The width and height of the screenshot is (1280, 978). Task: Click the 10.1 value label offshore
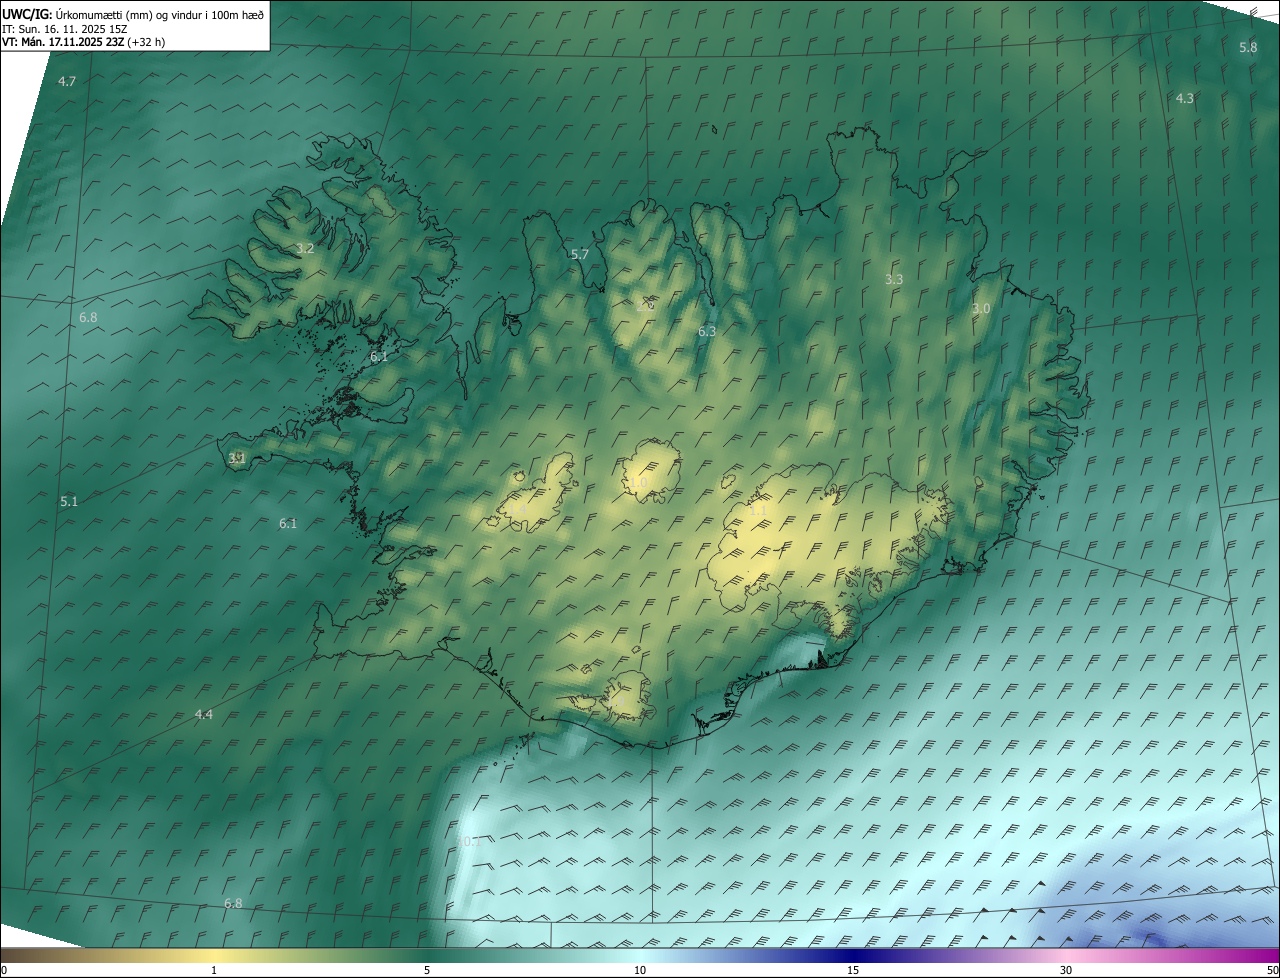(x=468, y=841)
